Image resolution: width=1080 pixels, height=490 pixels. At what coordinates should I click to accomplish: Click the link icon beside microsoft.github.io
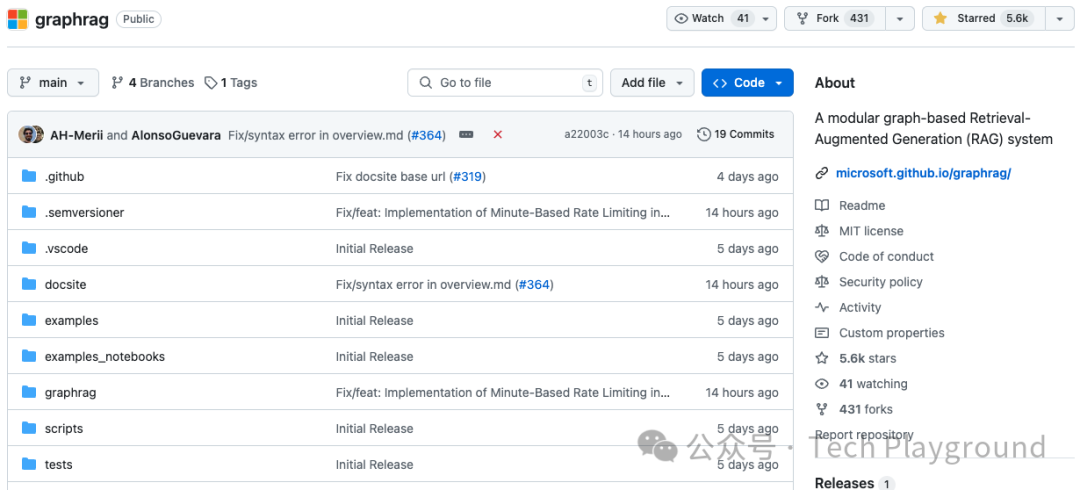pyautogui.click(x=821, y=173)
